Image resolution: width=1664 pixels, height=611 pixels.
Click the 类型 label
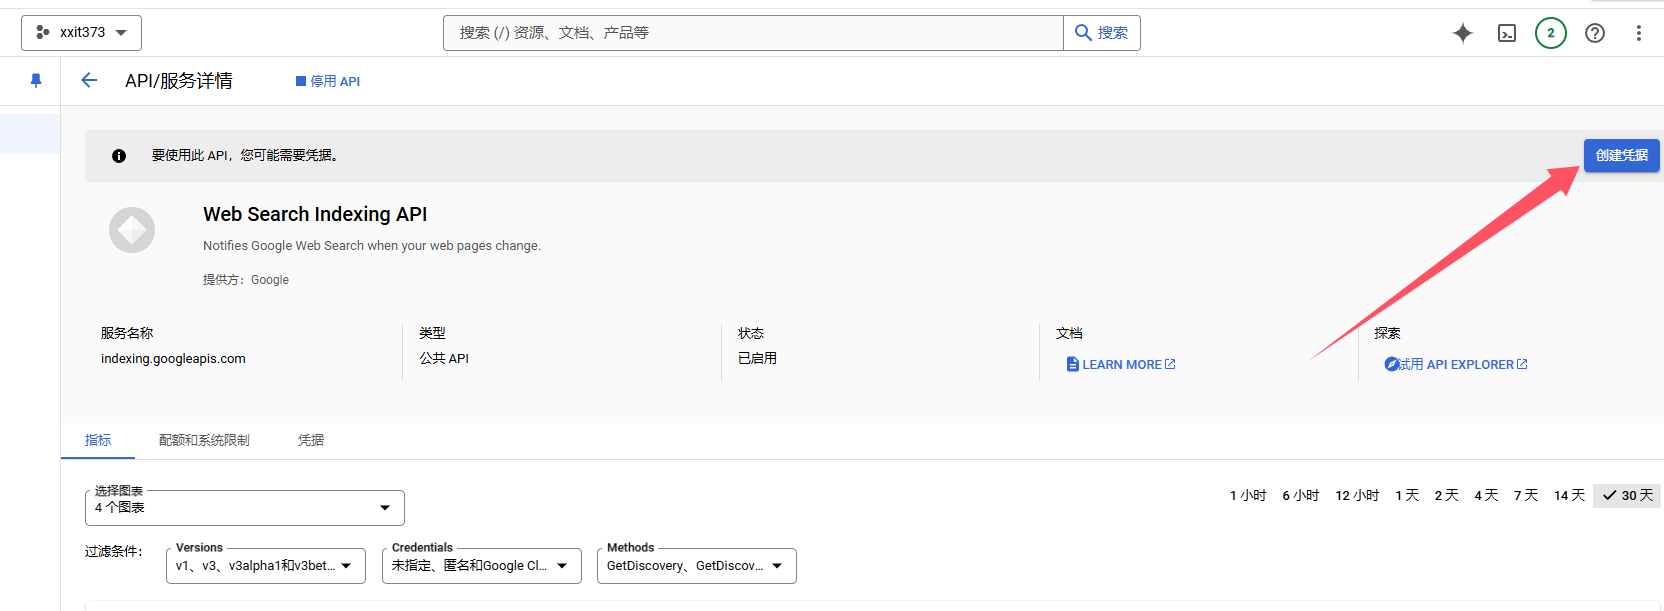pos(432,333)
